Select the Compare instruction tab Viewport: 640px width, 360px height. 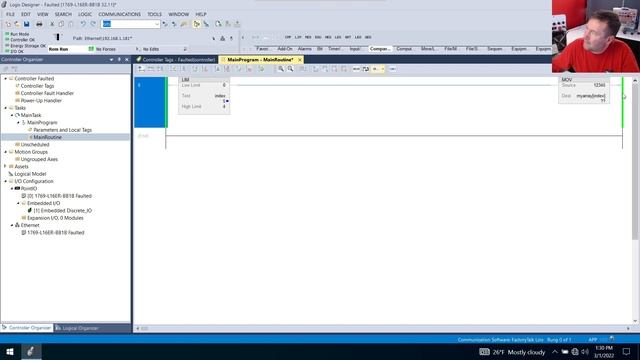(380, 49)
